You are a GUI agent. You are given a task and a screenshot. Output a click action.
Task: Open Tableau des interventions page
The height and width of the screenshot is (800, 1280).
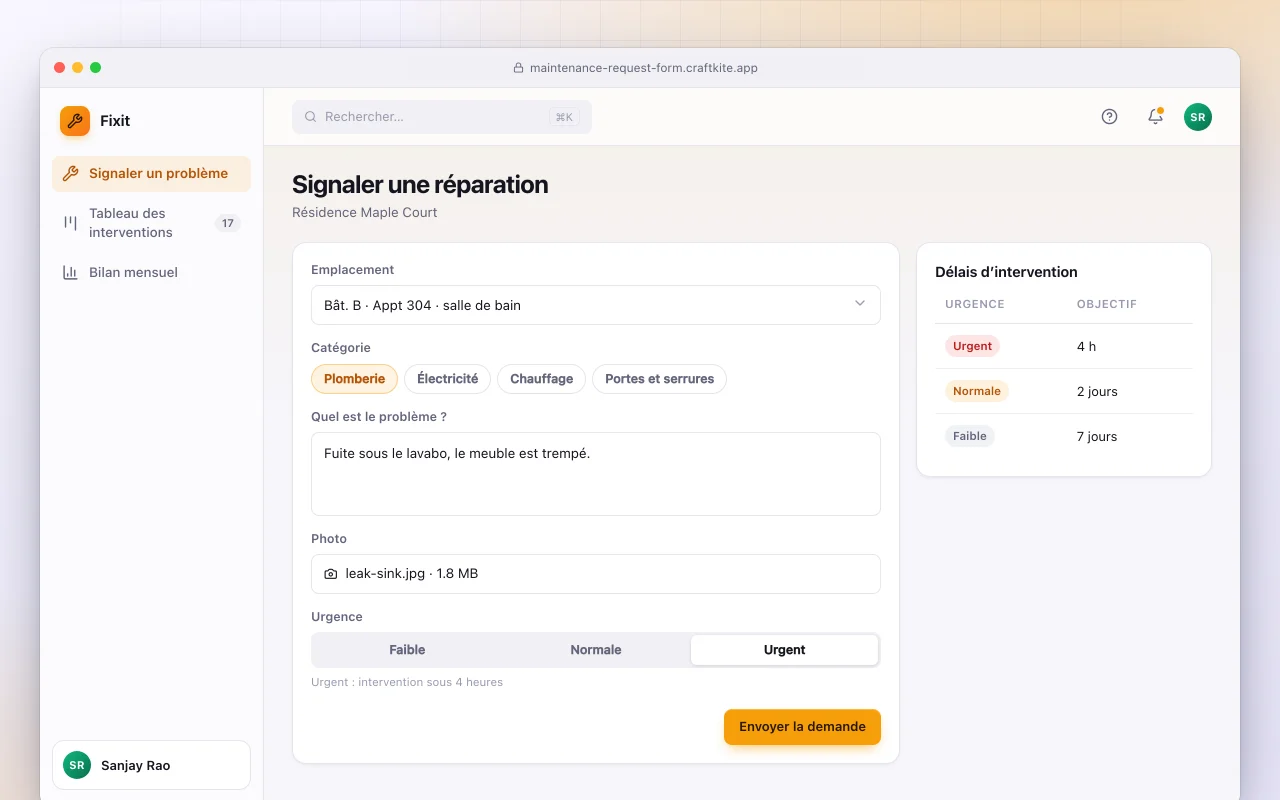(151, 223)
